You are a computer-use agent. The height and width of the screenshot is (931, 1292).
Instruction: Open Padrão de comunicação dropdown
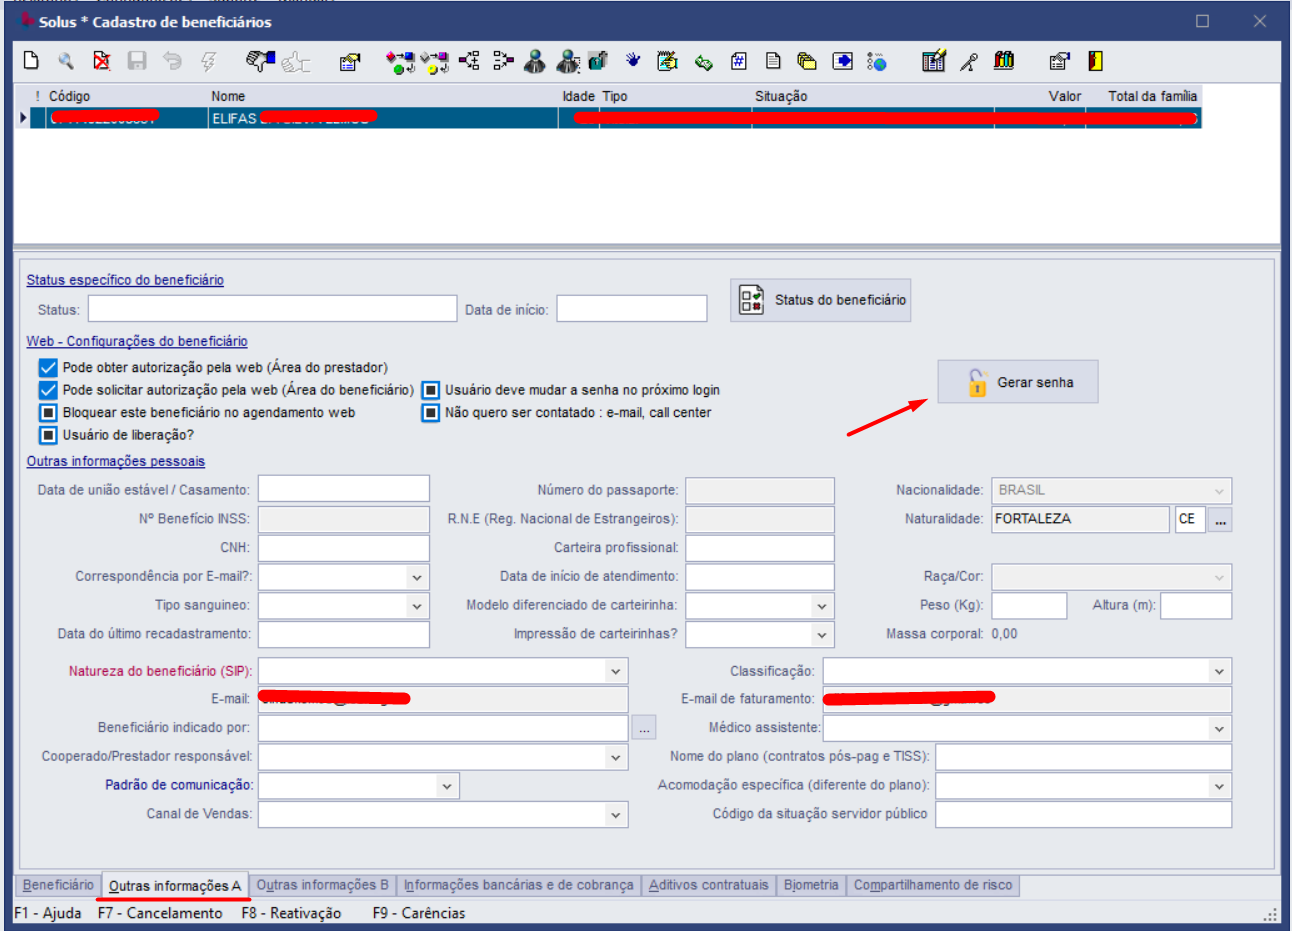point(447,786)
